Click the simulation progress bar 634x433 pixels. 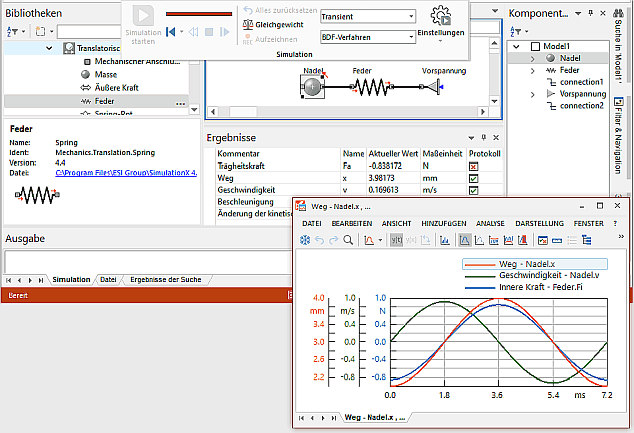click(200, 15)
